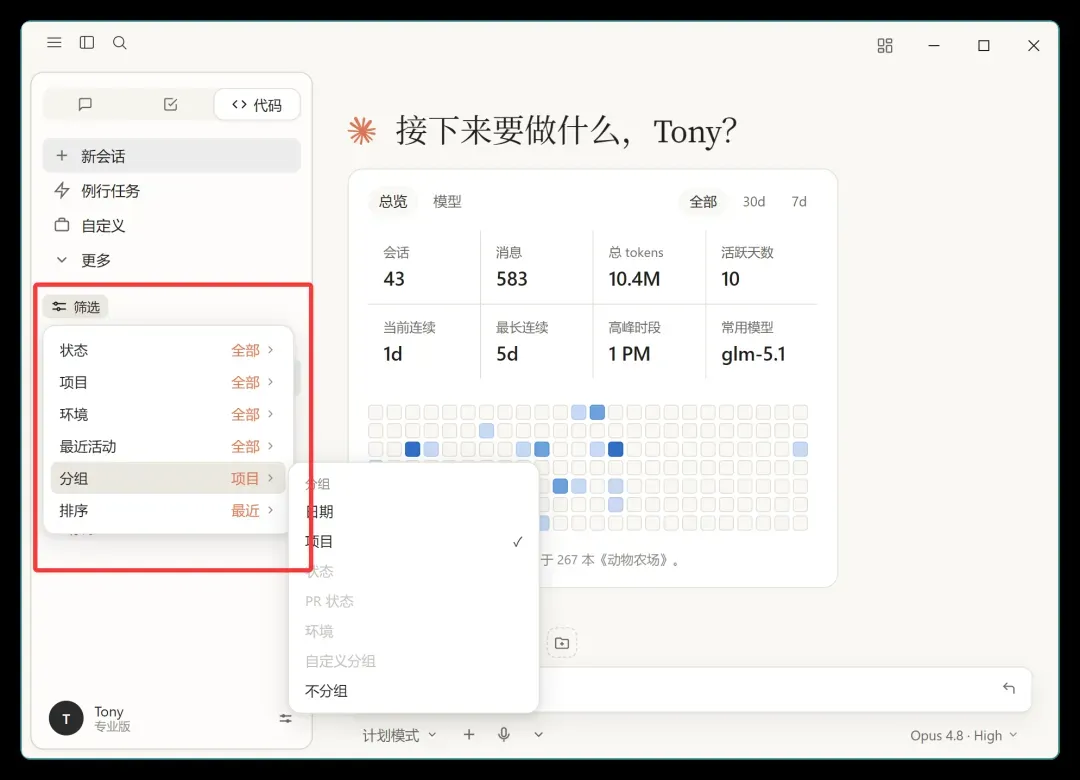This screenshot has width=1080, height=780.
Task: Open the 项目 filter submenu row
Action: tap(167, 382)
